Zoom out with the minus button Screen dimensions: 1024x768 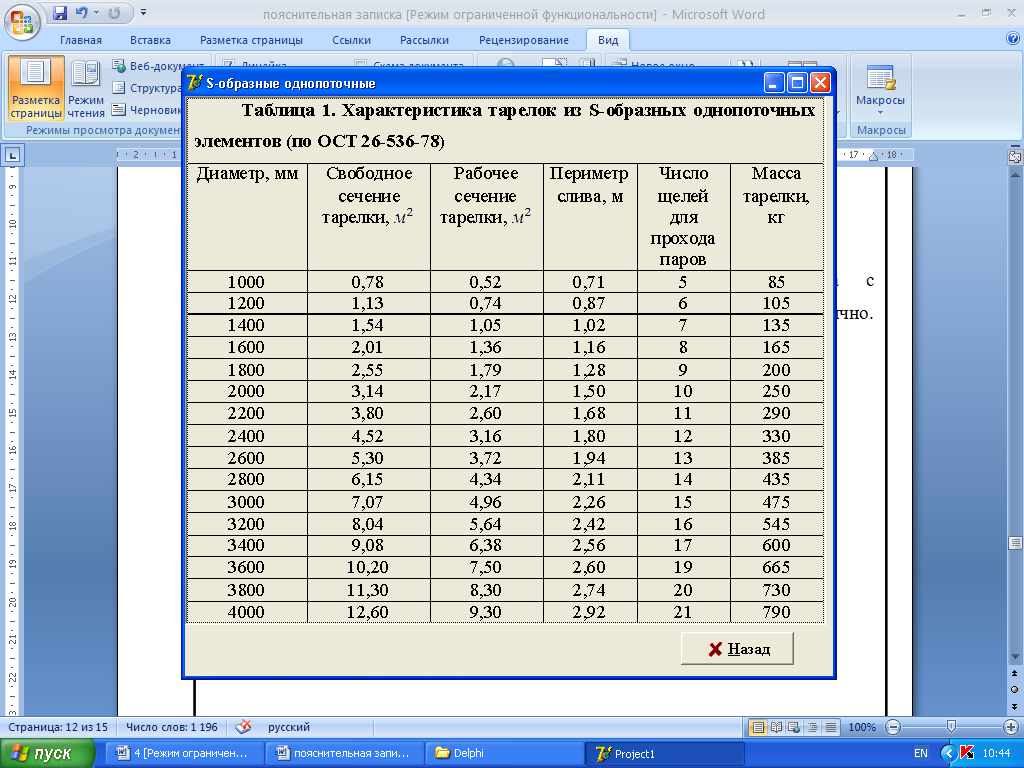pyautogui.click(x=893, y=727)
